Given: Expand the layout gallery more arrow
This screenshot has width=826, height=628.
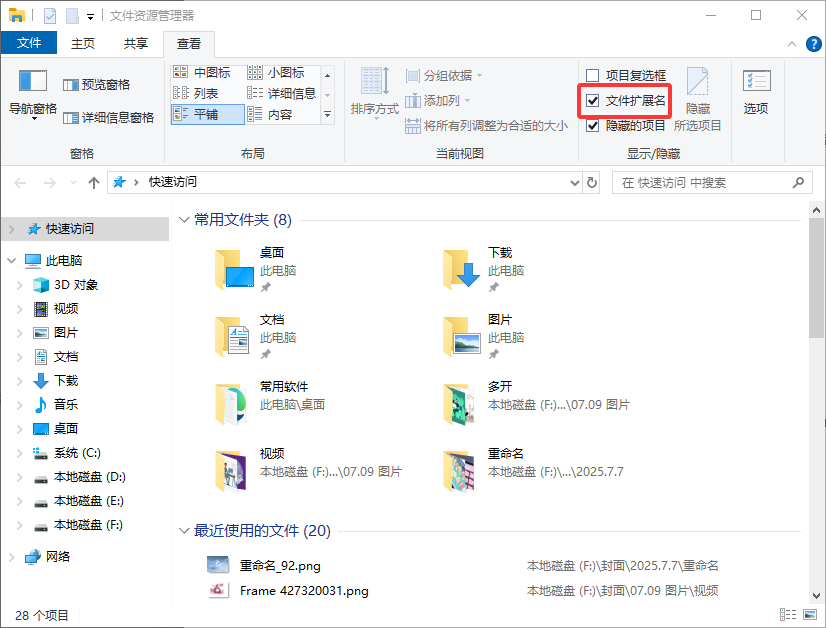Looking at the screenshot, I should [327, 114].
